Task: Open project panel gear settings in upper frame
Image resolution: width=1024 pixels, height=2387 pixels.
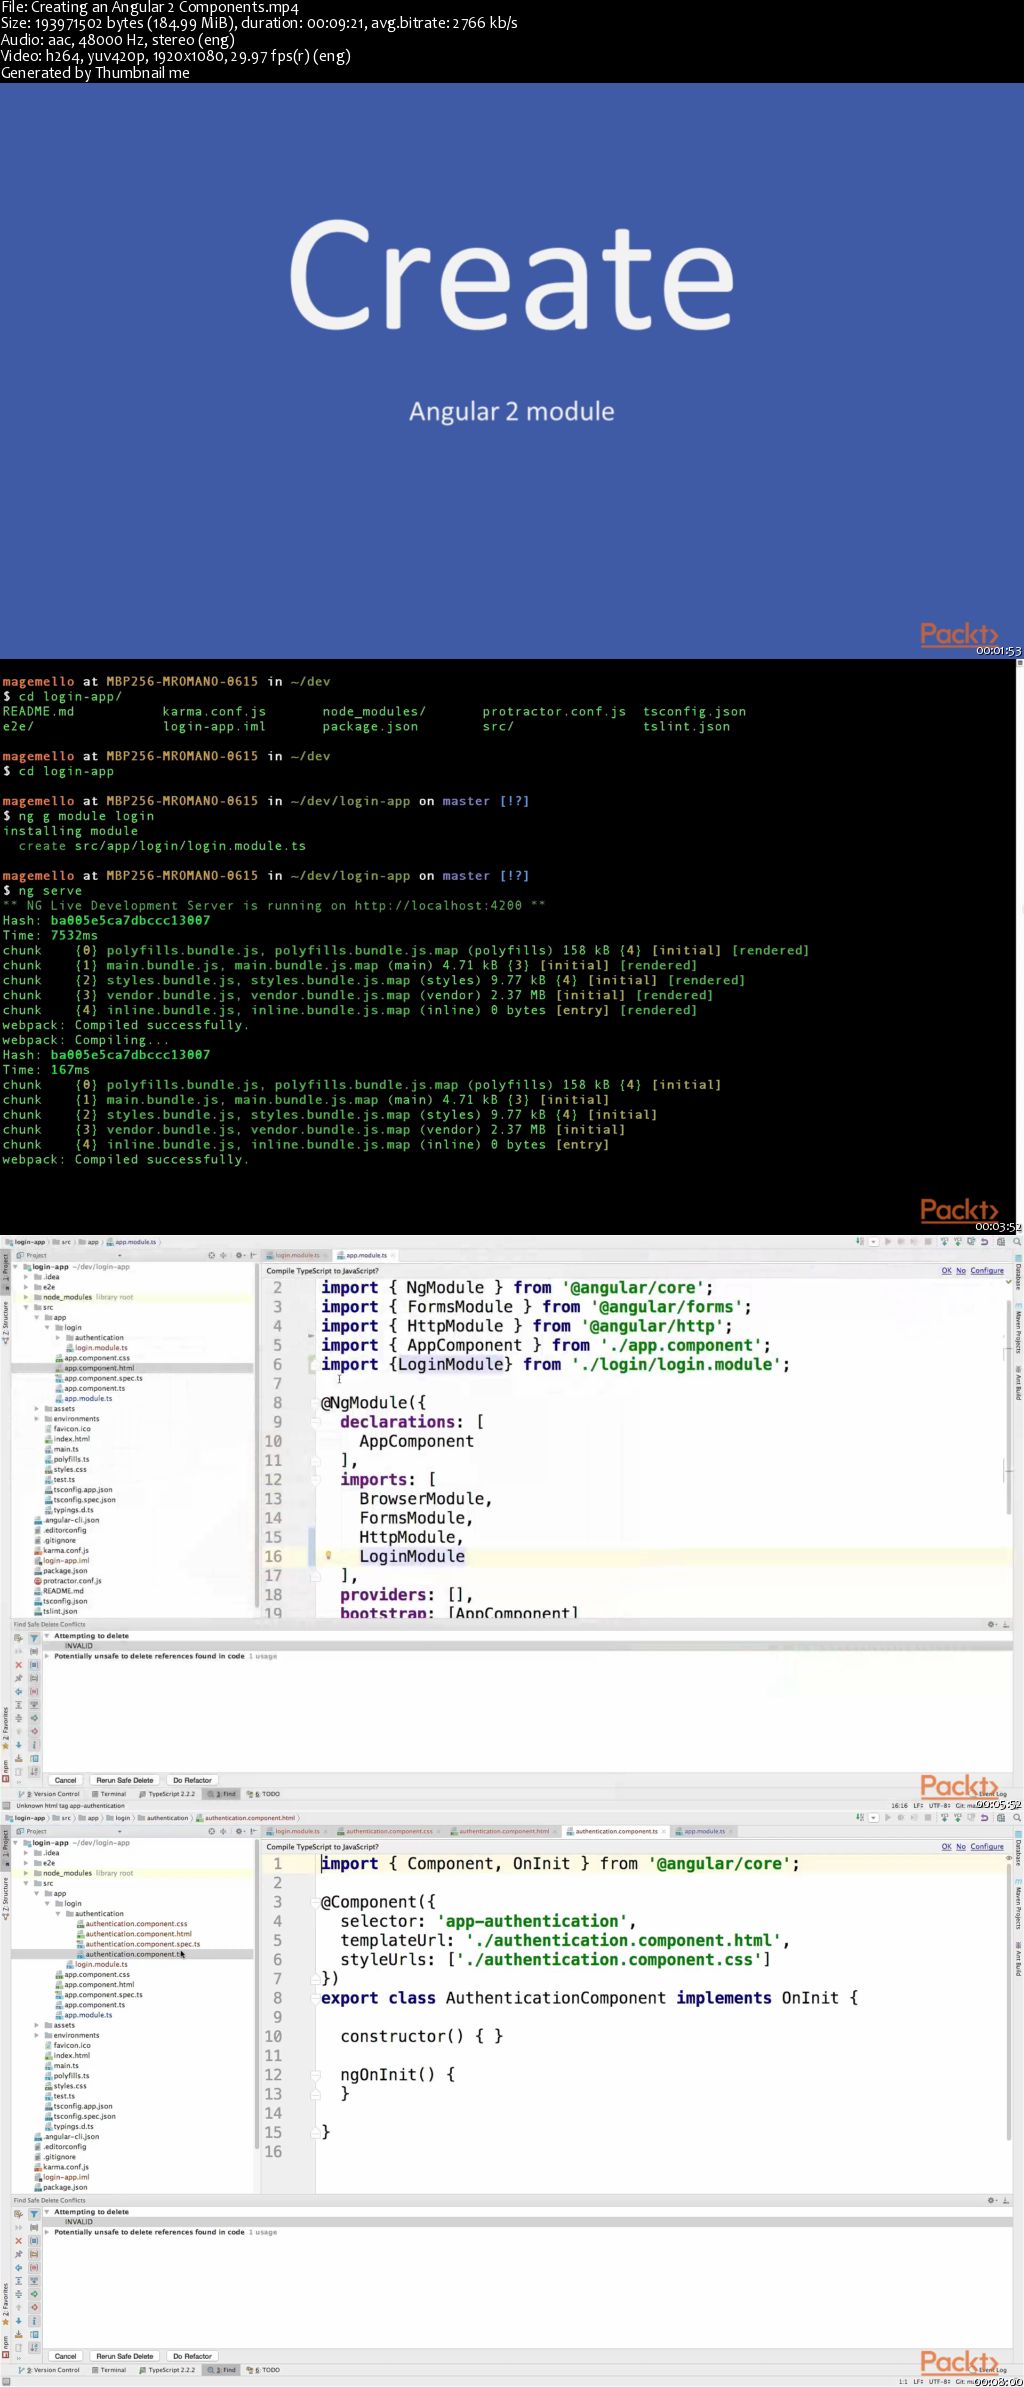Action: (239, 1255)
